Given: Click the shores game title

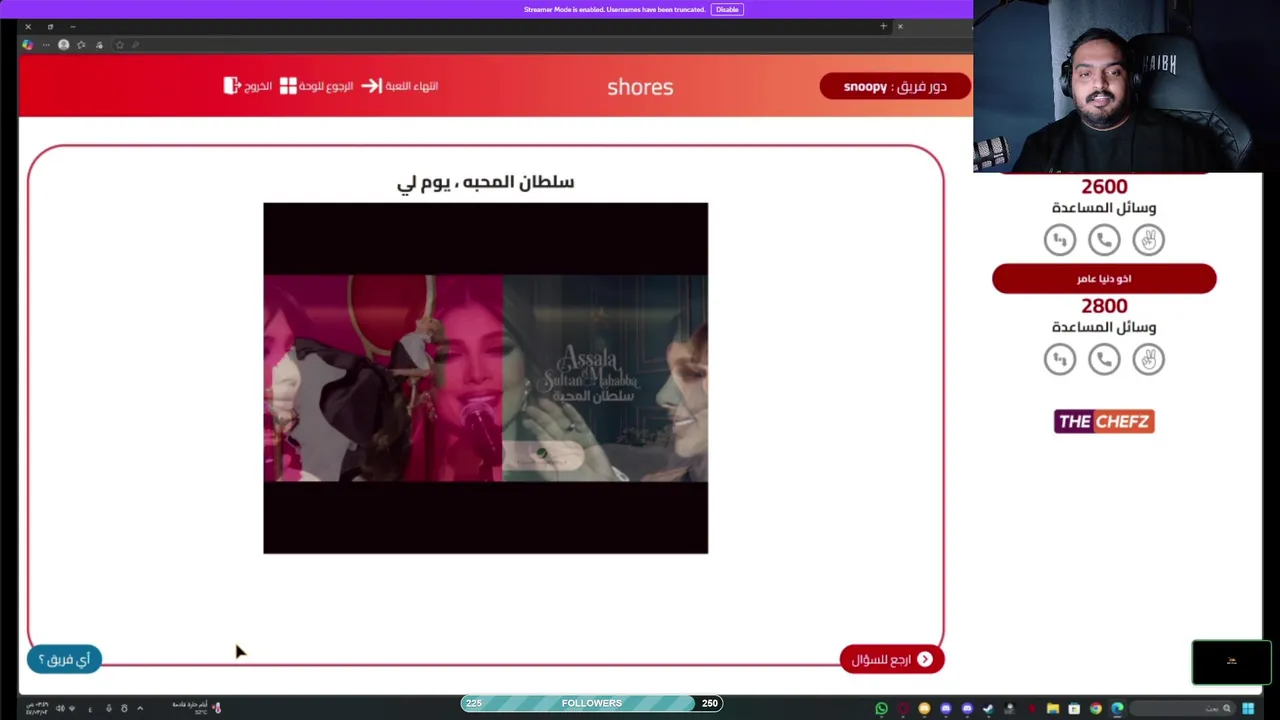Looking at the screenshot, I should tap(640, 87).
